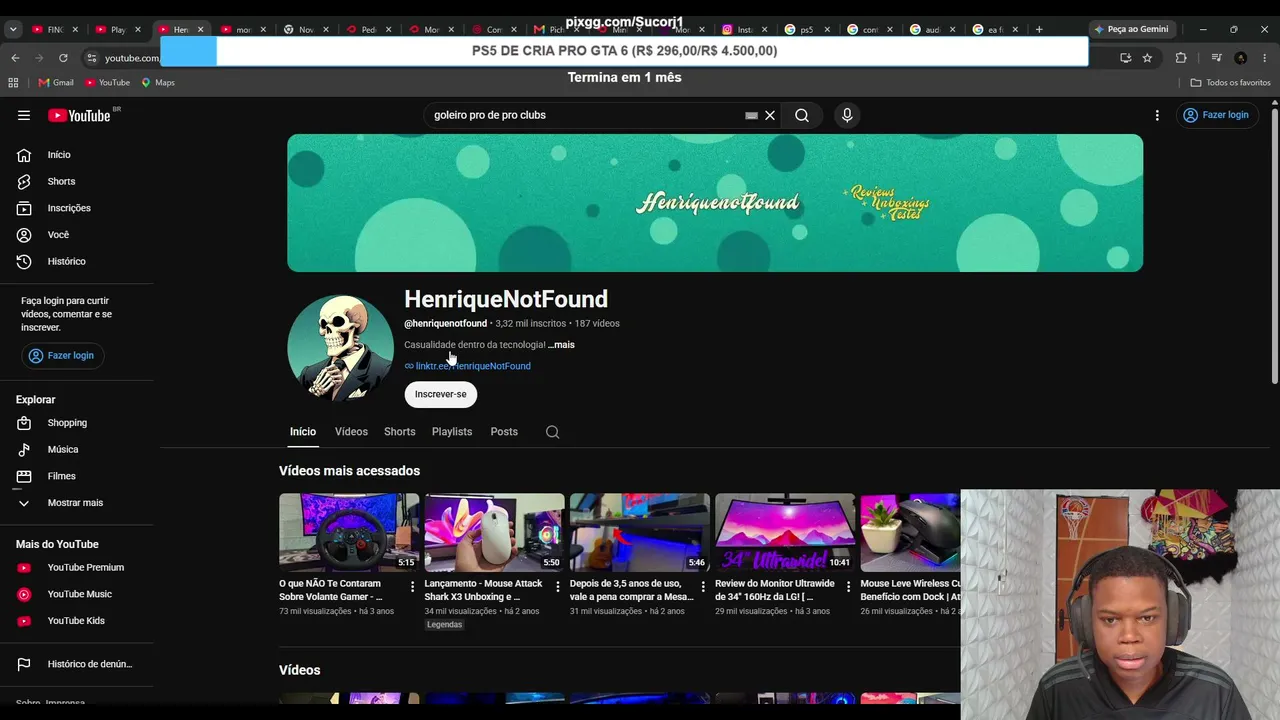Open a new browser tab
1280x720 pixels.
click(x=1039, y=30)
